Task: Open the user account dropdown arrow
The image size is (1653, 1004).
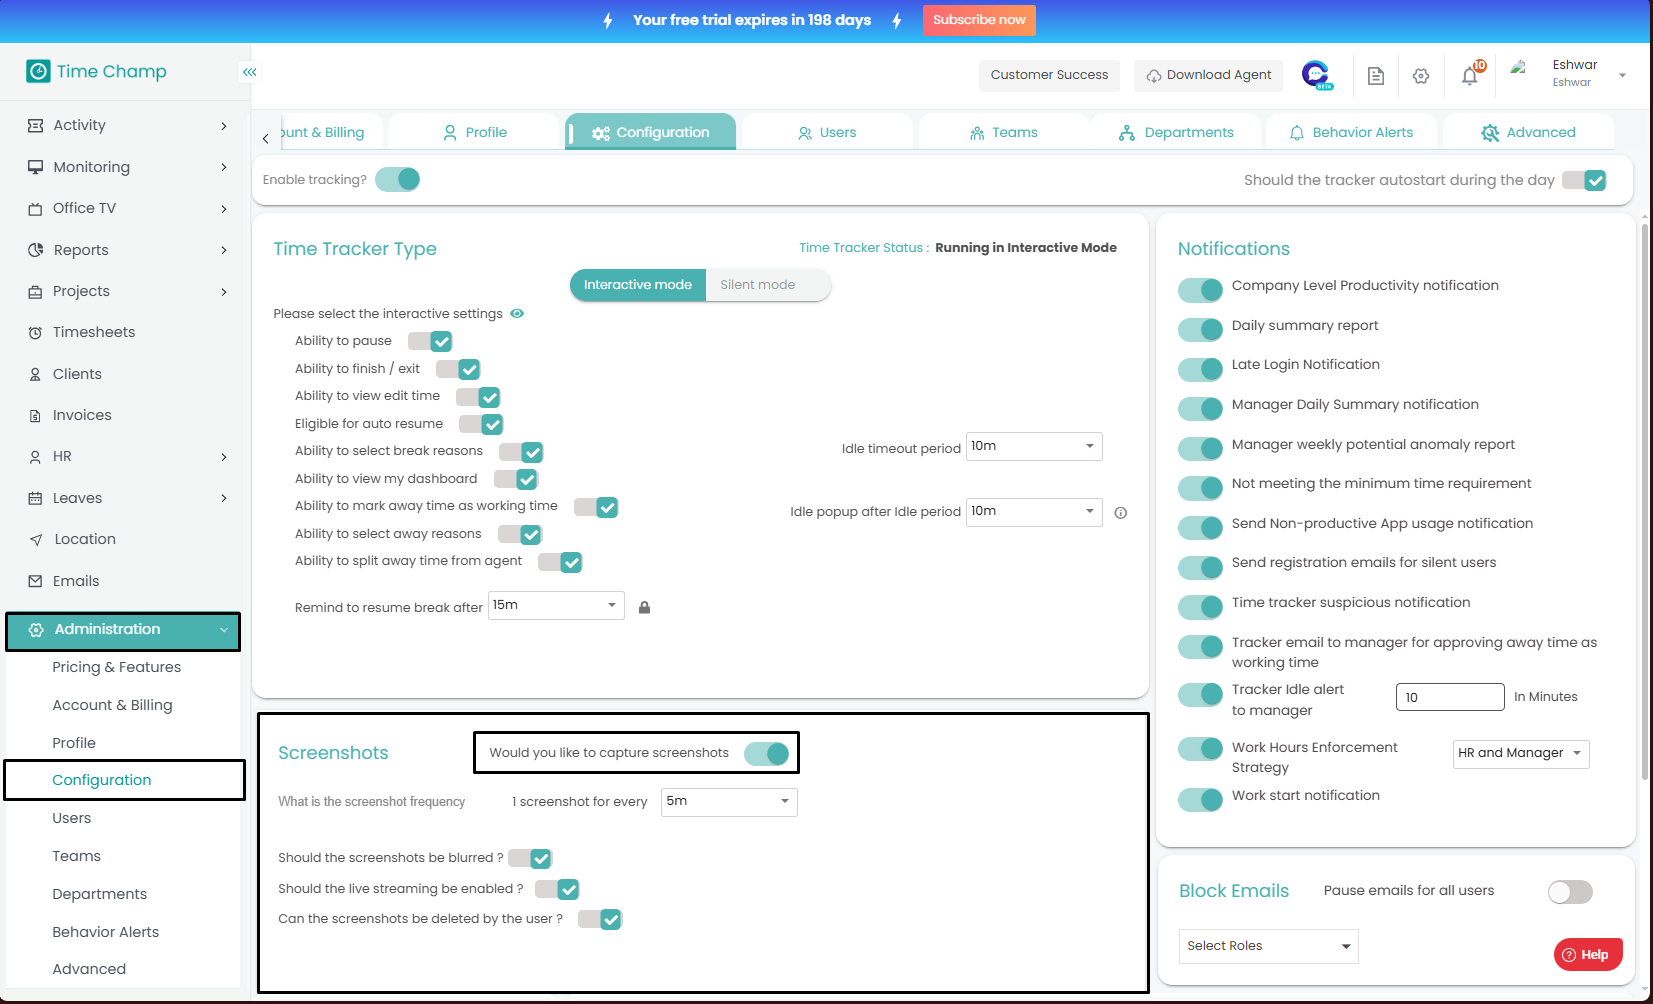Action: click(1622, 75)
